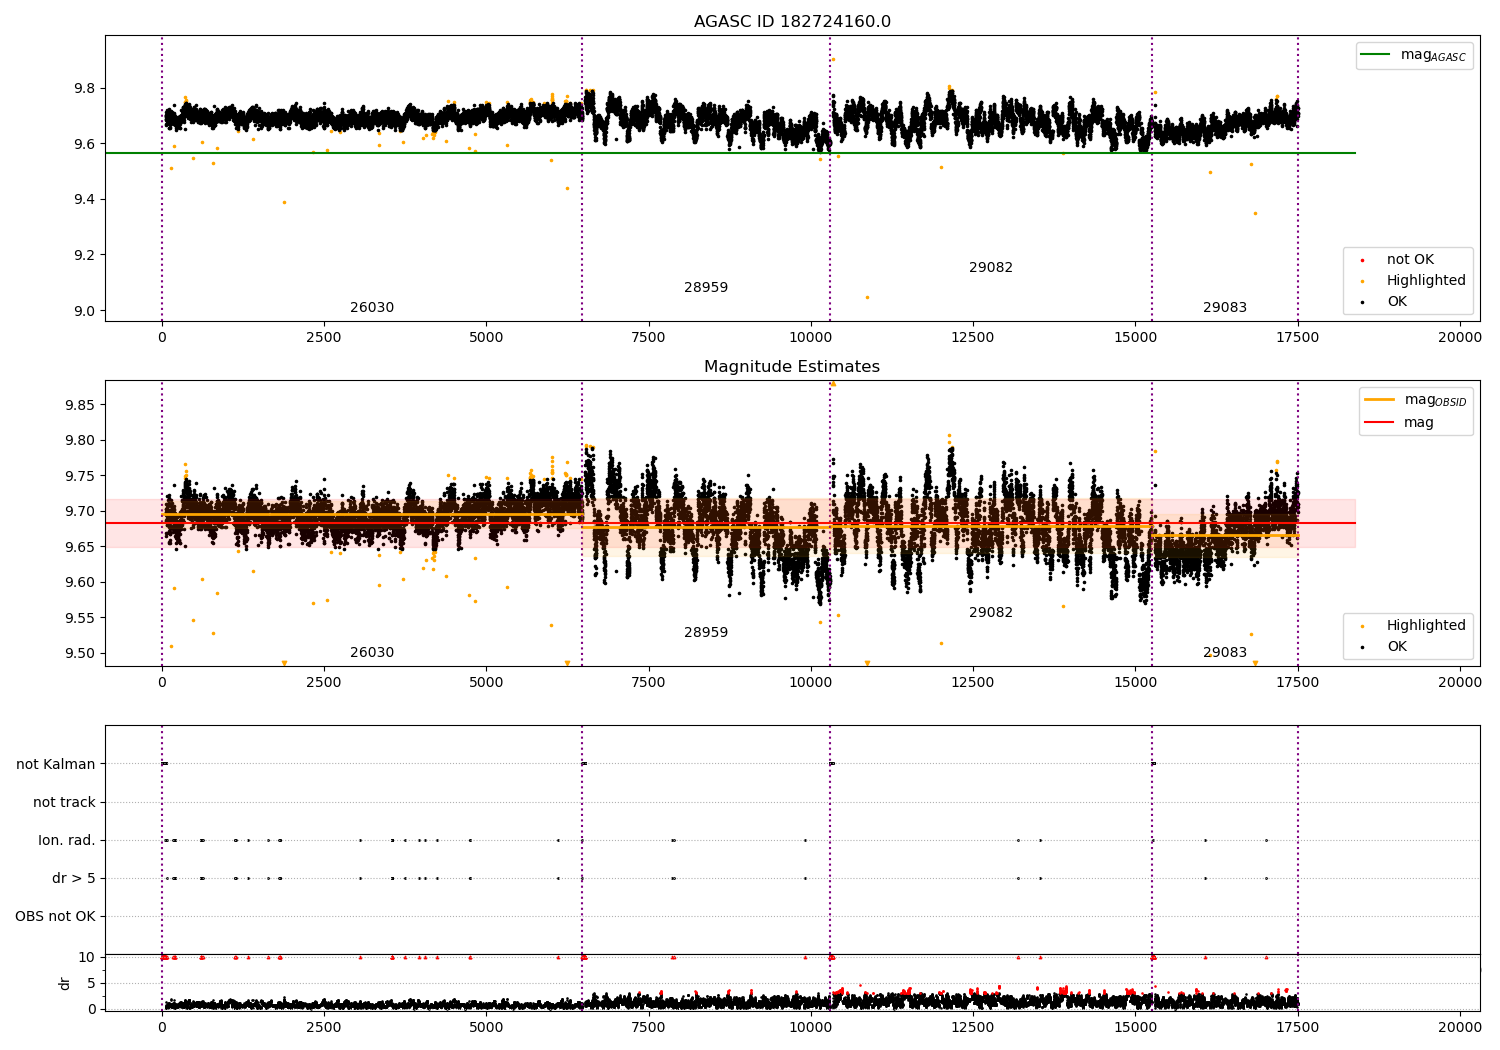Click the 20000 x-axis tick under top plot
The height and width of the screenshot is (1050, 1500).
point(1460,338)
